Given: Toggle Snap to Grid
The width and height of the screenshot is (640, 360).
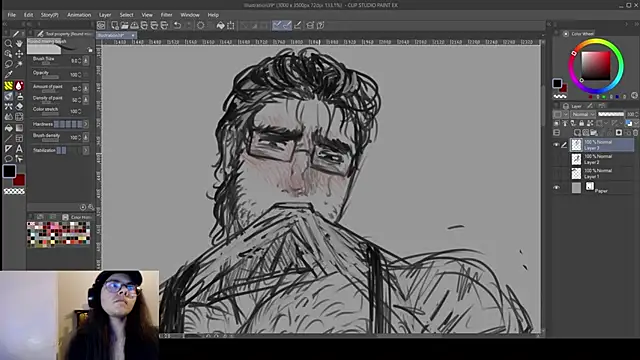Looking at the screenshot, I should click(298, 25).
